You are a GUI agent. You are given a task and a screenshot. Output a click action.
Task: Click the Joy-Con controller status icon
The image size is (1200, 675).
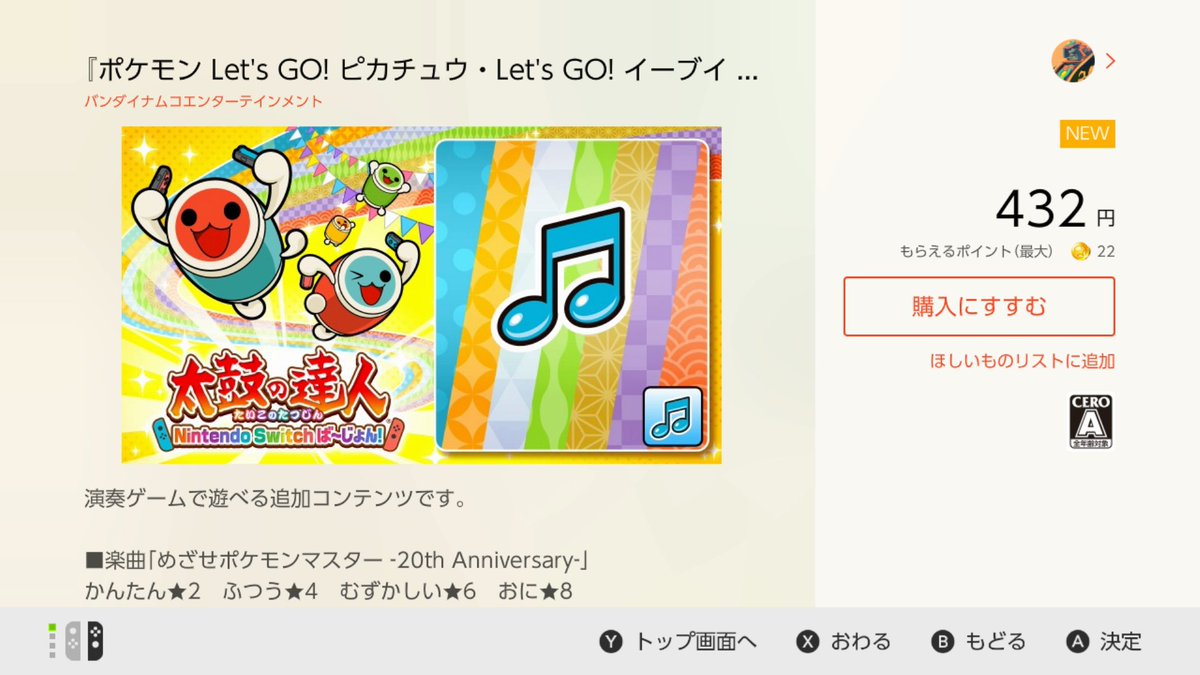coord(76,641)
